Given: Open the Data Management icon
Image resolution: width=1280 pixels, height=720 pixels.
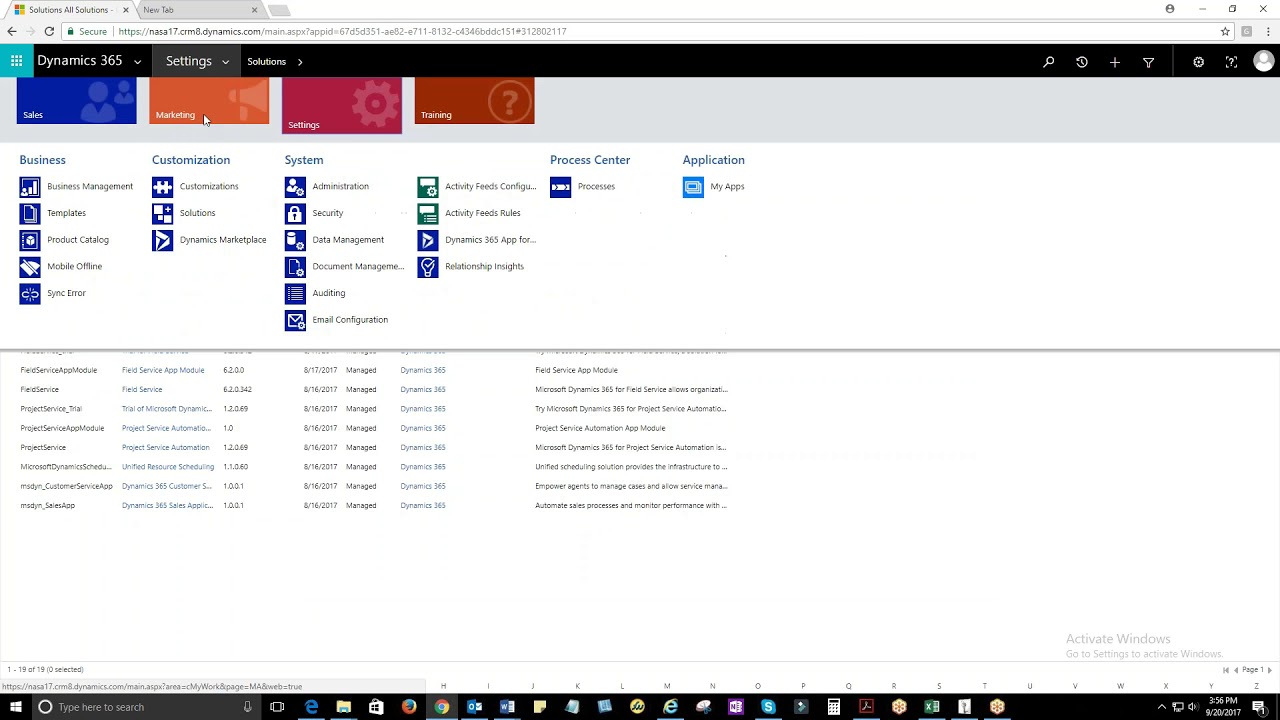Looking at the screenshot, I should [295, 240].
